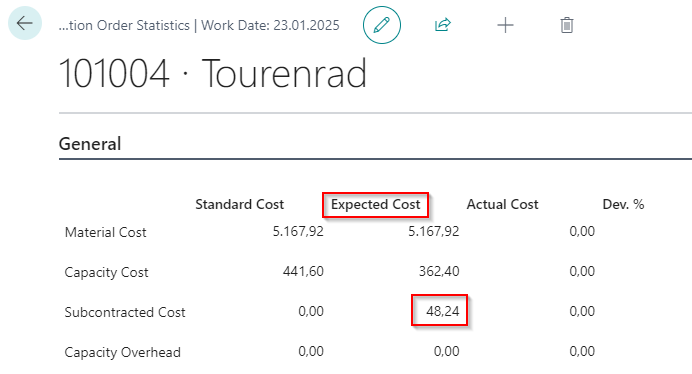Click the Actual Cost column header
Image resolution: width=692 pixels, height=374 pixels.
[503, 204]
